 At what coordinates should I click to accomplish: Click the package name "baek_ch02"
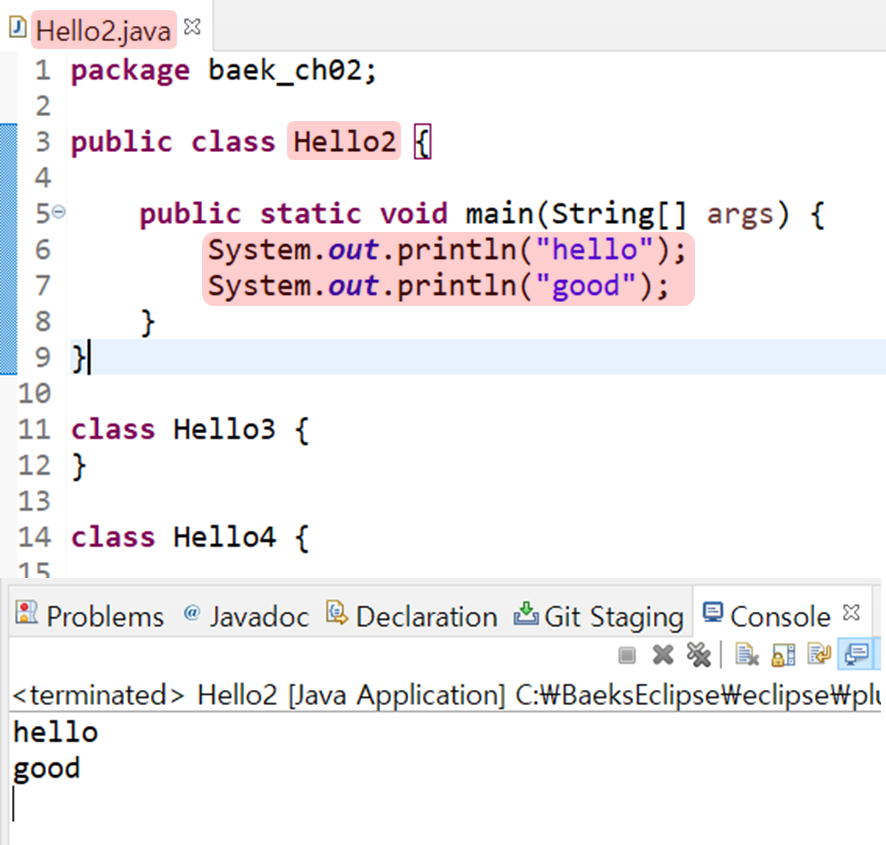click(x=285, y=71)
